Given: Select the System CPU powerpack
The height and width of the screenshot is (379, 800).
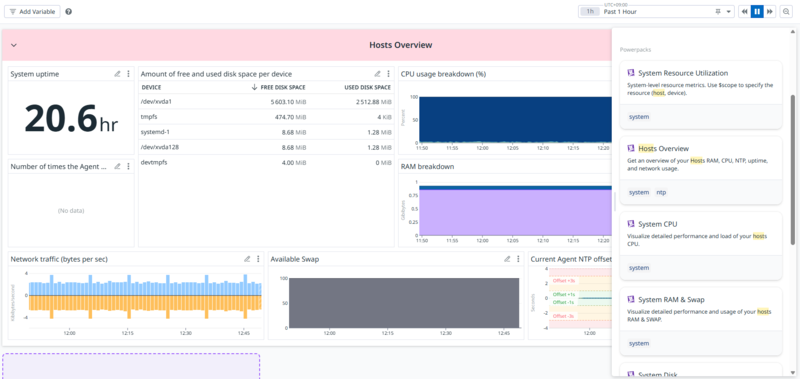Looking at the screenshot, I should [701, 246].
